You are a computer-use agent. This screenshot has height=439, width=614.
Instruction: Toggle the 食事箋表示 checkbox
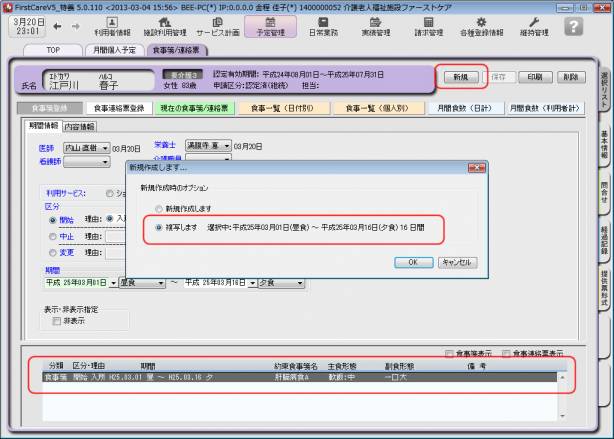point(450,353)
